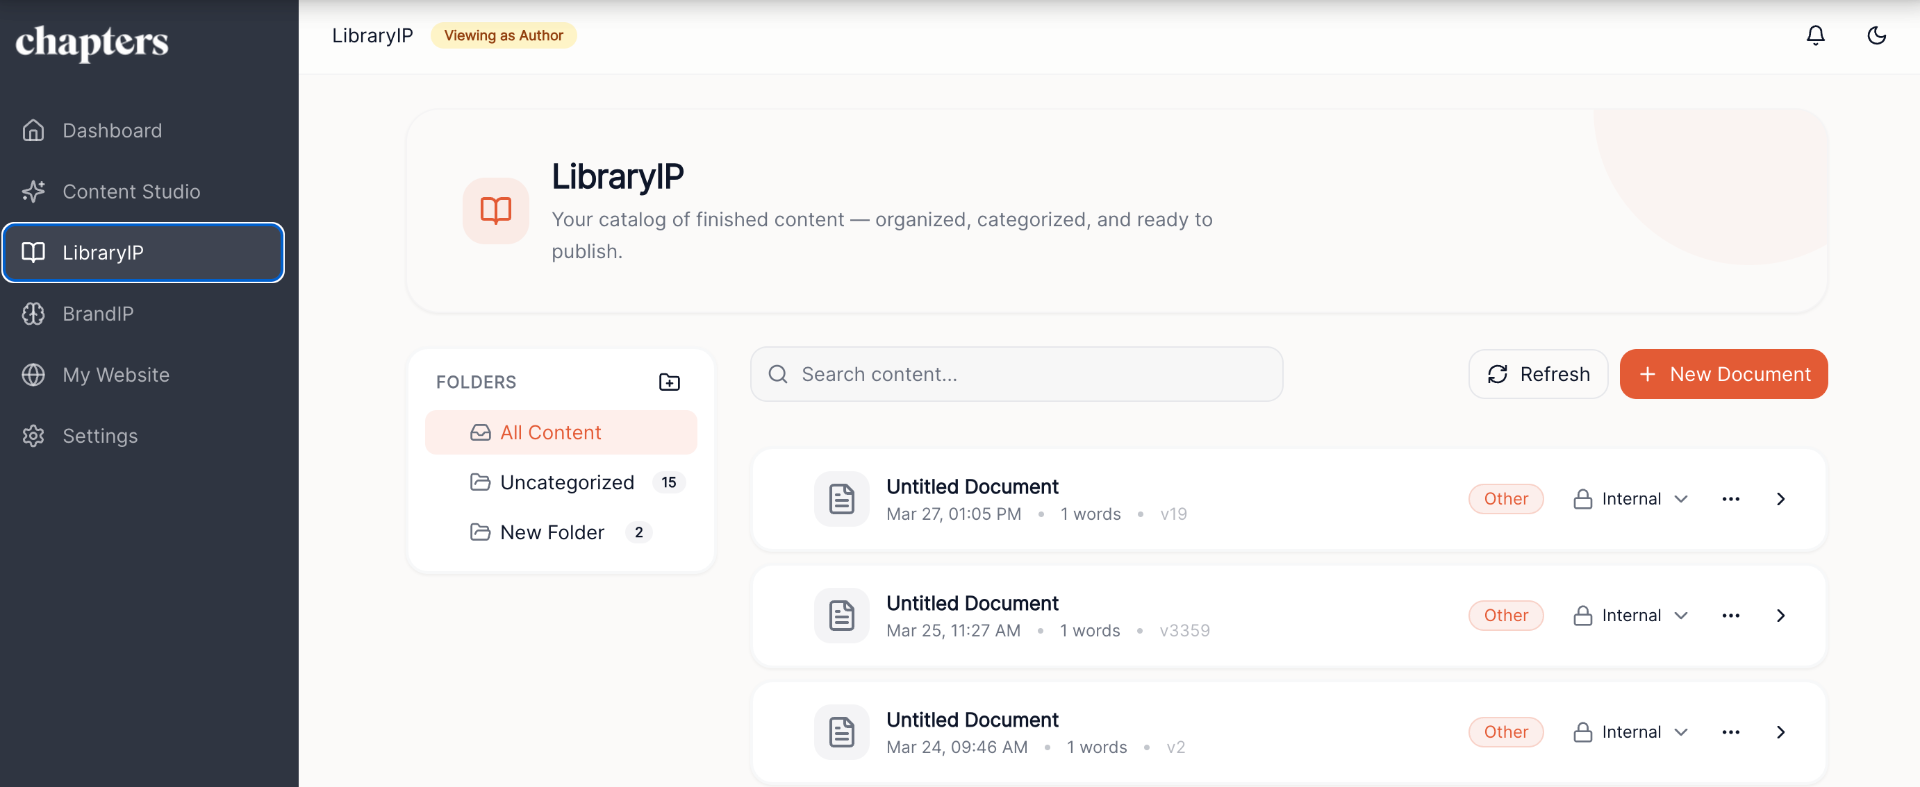
Task: Open Internal visibility dropdown for Mar 24 document
Action: point(1631,732)
